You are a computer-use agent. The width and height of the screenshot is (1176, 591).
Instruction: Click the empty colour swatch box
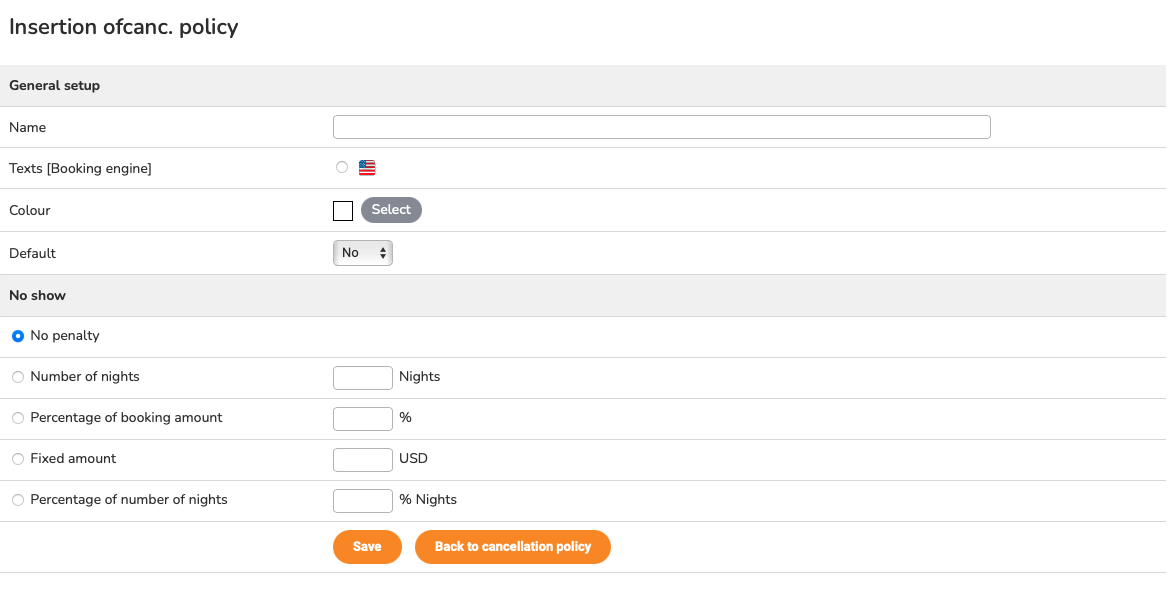click(x=343, y=211)
